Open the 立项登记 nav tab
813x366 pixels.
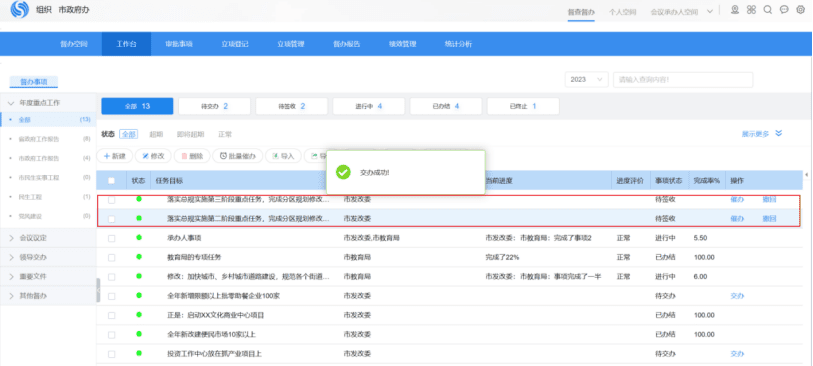click(235, 44)
